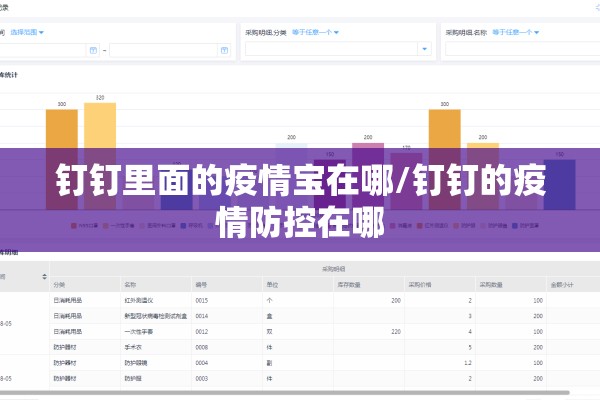Viewport: 600px width, 400px height.
Task: Click the chart bar labeled 320
Action: tap(100, 156)
